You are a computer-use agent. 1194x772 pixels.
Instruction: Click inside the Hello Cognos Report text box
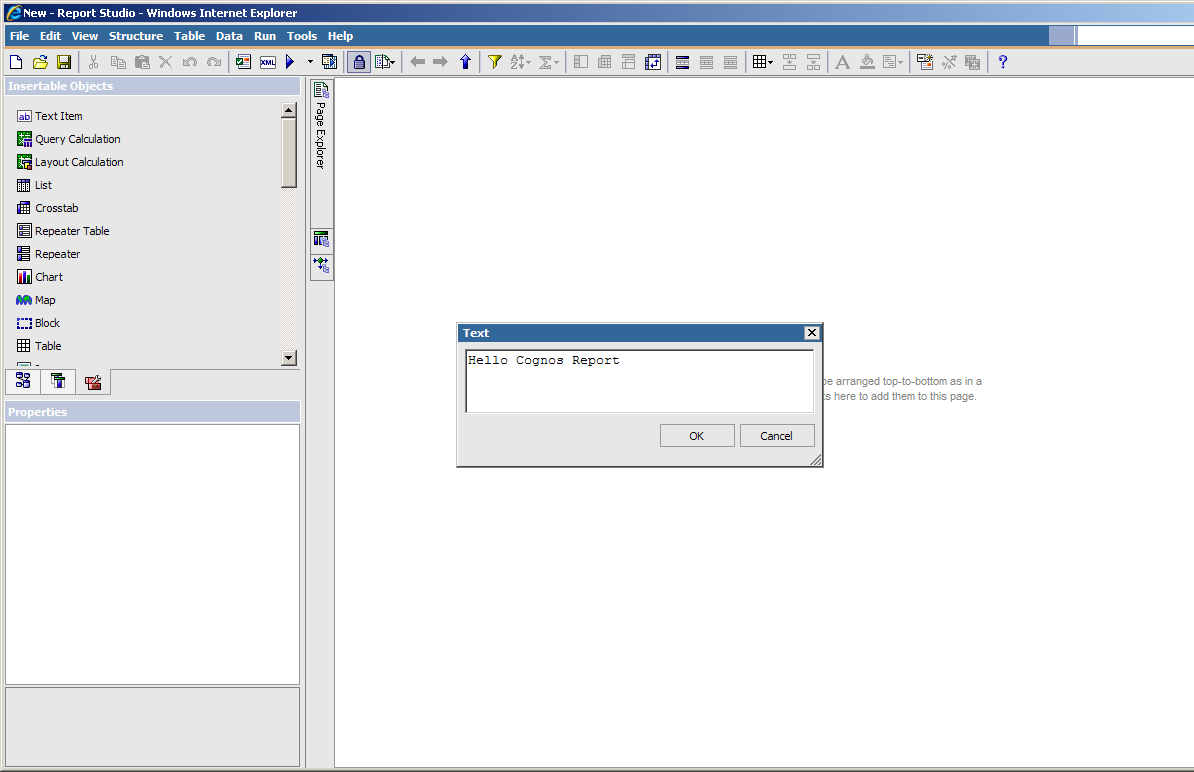tap(639, 380)
